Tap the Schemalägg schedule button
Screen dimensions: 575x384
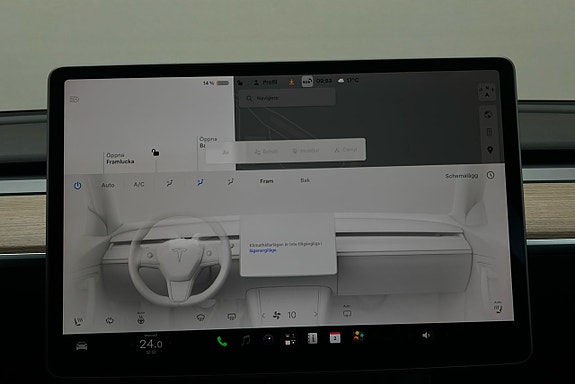(x=461, y=176)
